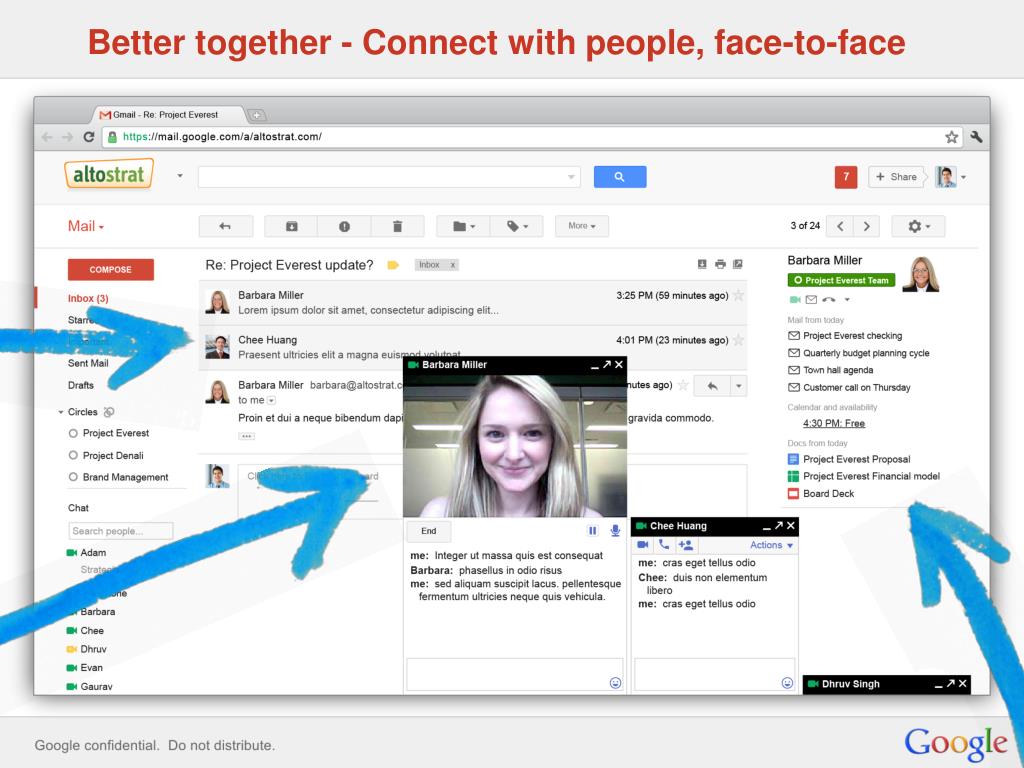1024x768 pixels.
Task: Start video call with Barbara in sidebar
Action: 795,300
